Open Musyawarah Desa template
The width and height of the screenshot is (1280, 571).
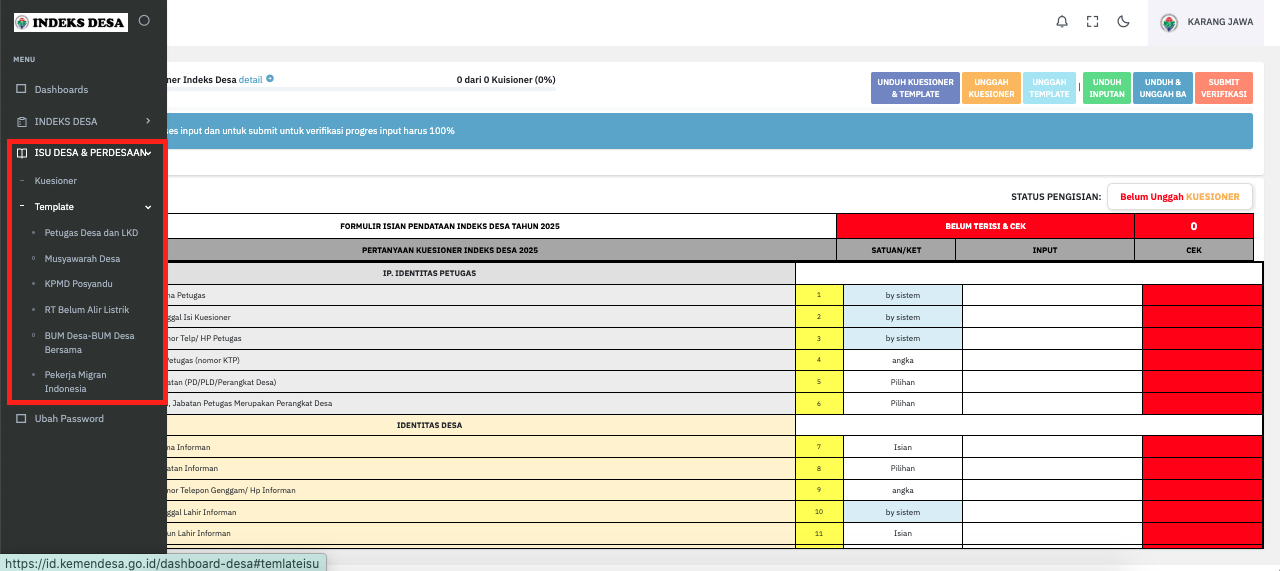[x=82, y=258]
